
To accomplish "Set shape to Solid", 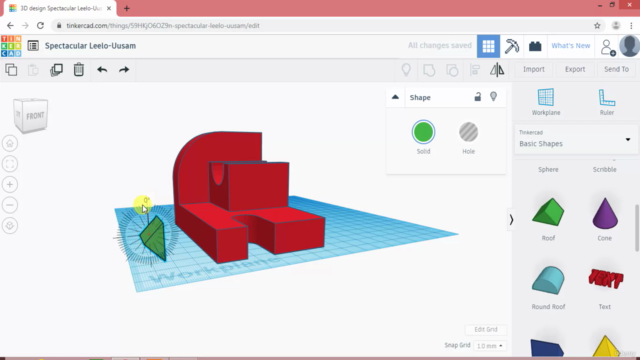I will 423,132.
